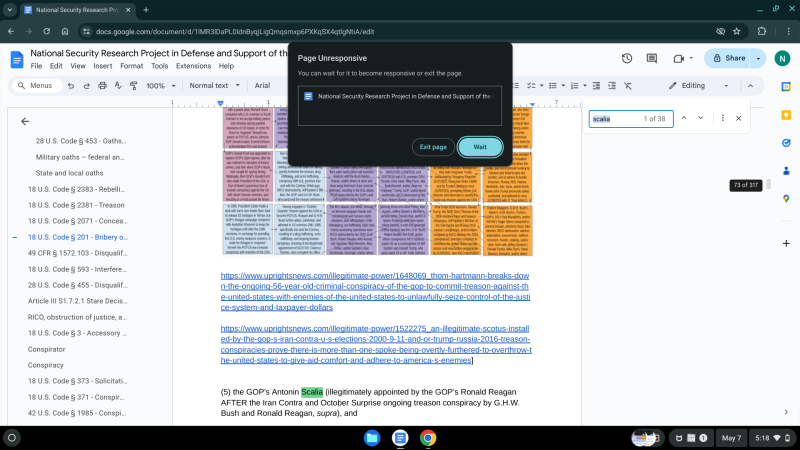Open the Insert menu

(x=103, y=66)
